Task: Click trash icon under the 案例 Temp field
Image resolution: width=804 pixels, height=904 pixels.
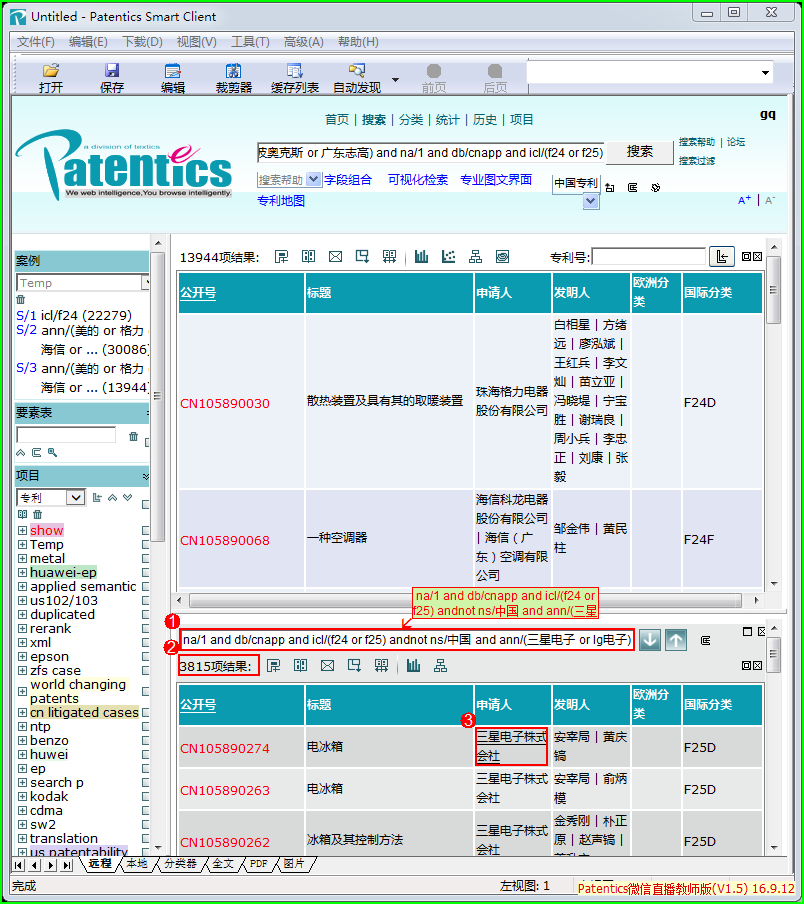Action: point(20,299)
